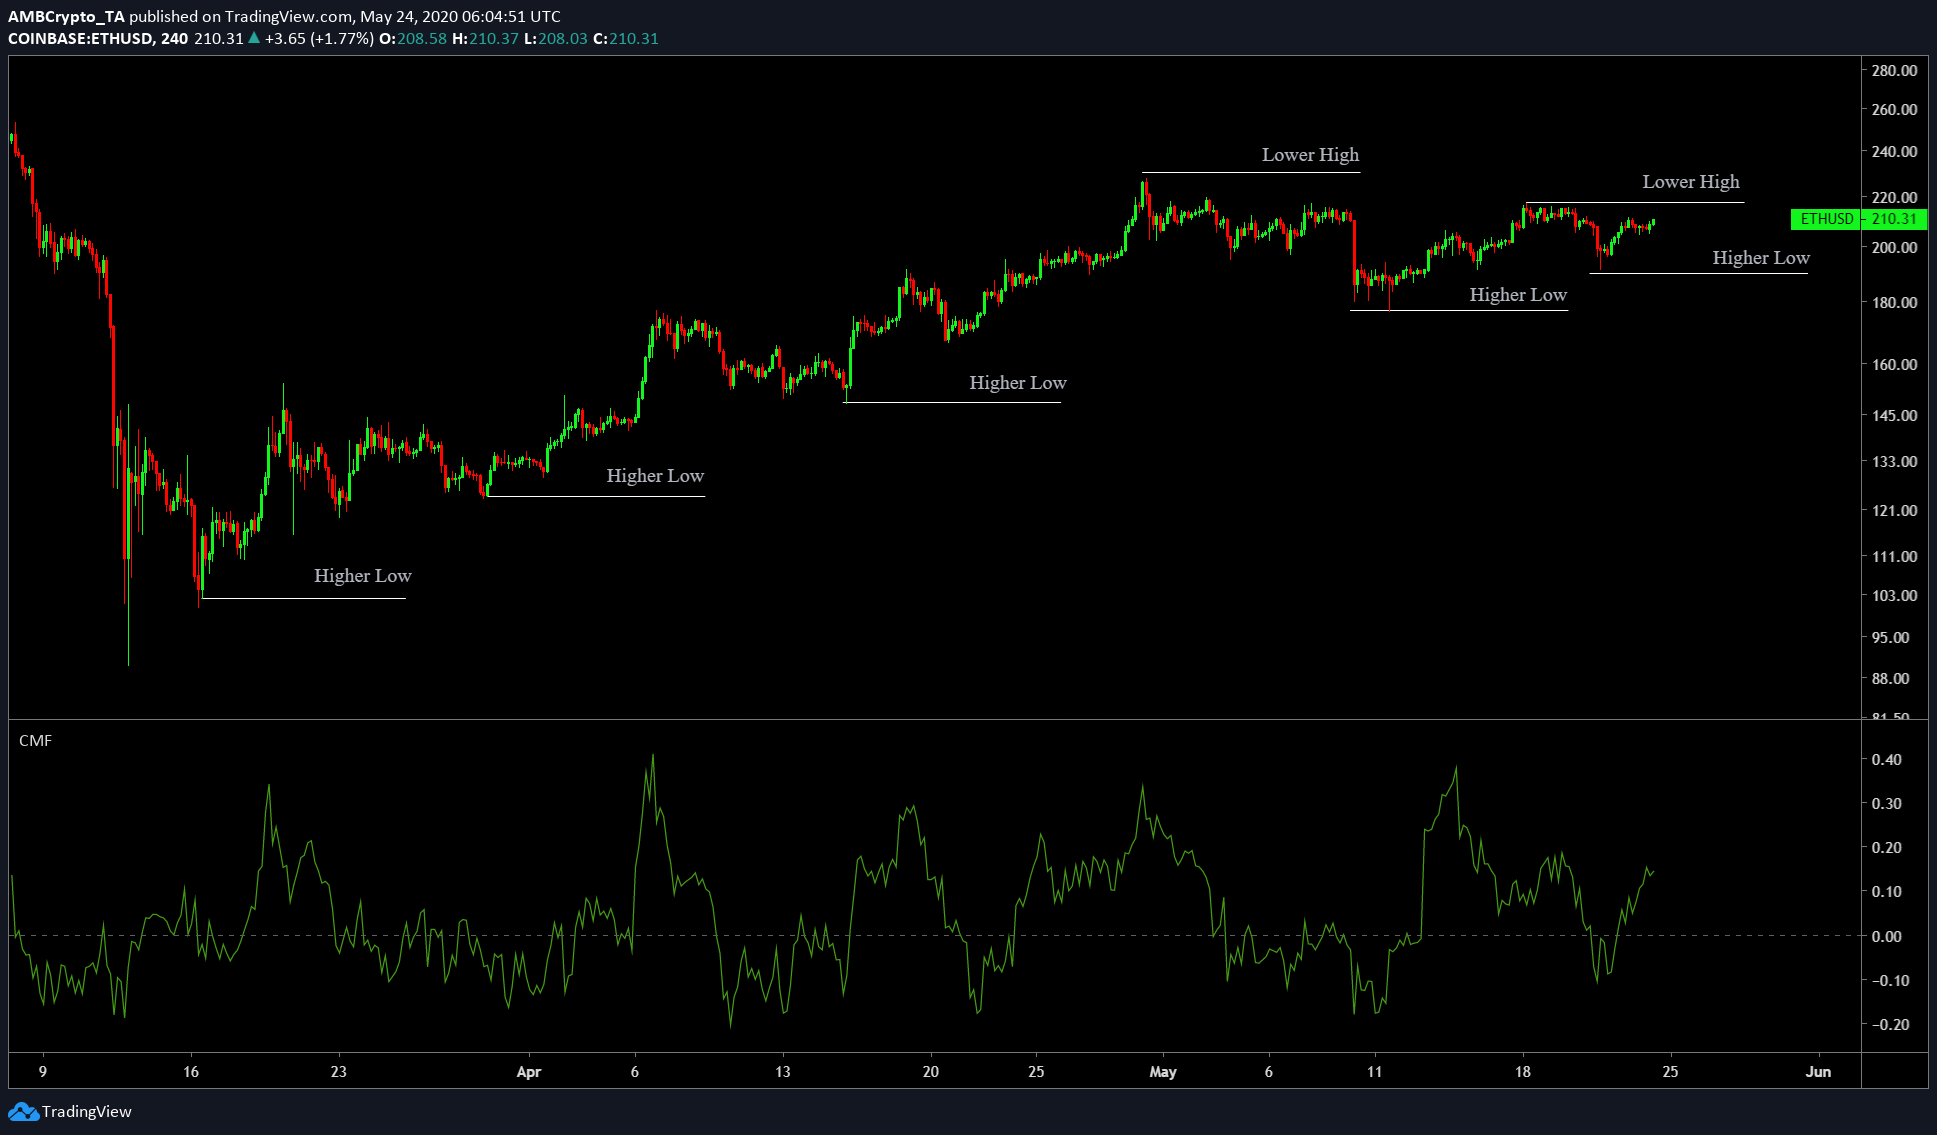Click the May marker on time axis
The image size is (1937, 1135).
(x=1163, y=1072)
